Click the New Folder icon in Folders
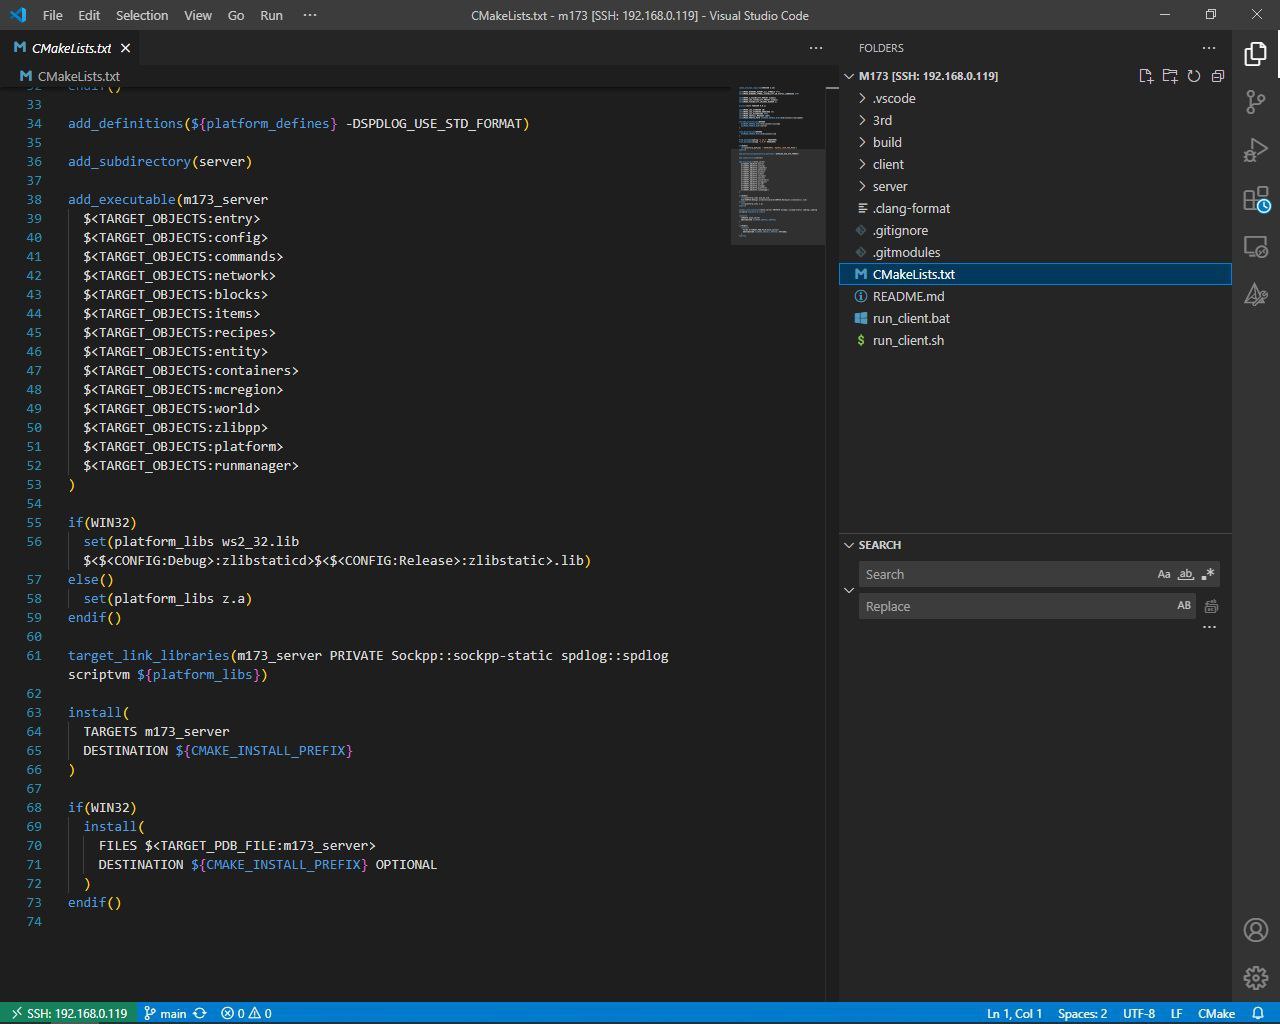Screen dimensions: 1280x1024 [1170, 76]
